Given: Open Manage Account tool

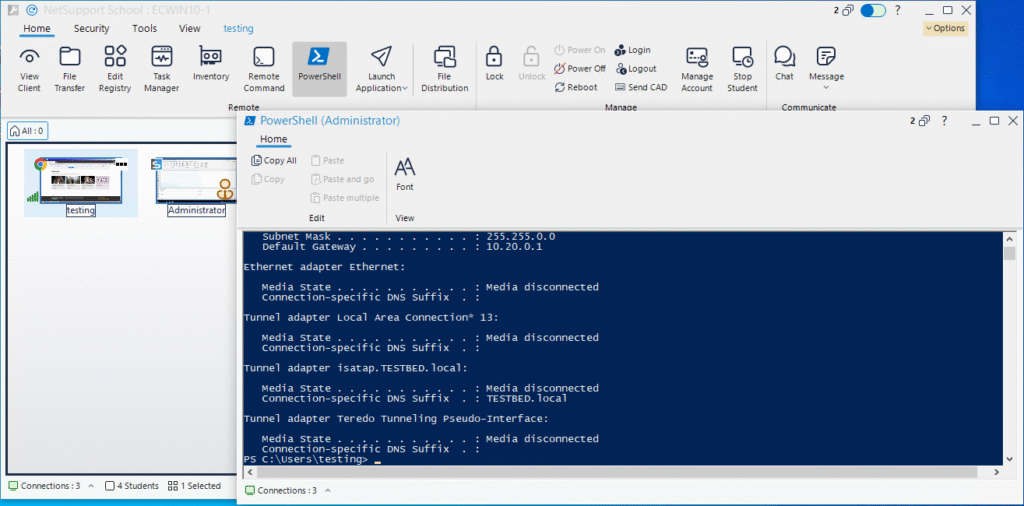Looking at the screenshot, I should pos(697,69).
